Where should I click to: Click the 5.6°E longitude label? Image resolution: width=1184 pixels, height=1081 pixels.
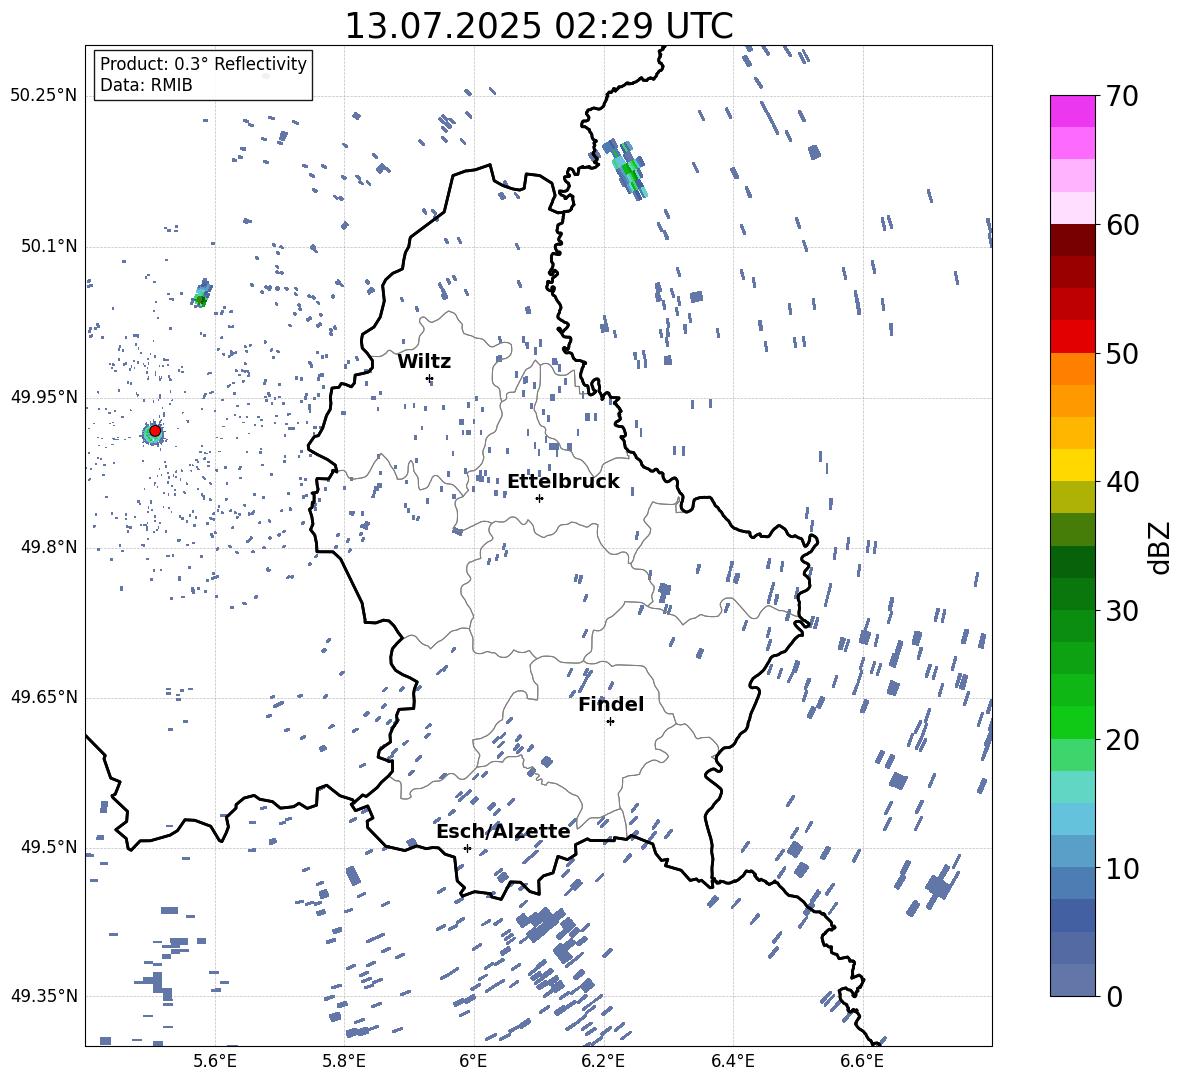click(x=214, y=1061)
